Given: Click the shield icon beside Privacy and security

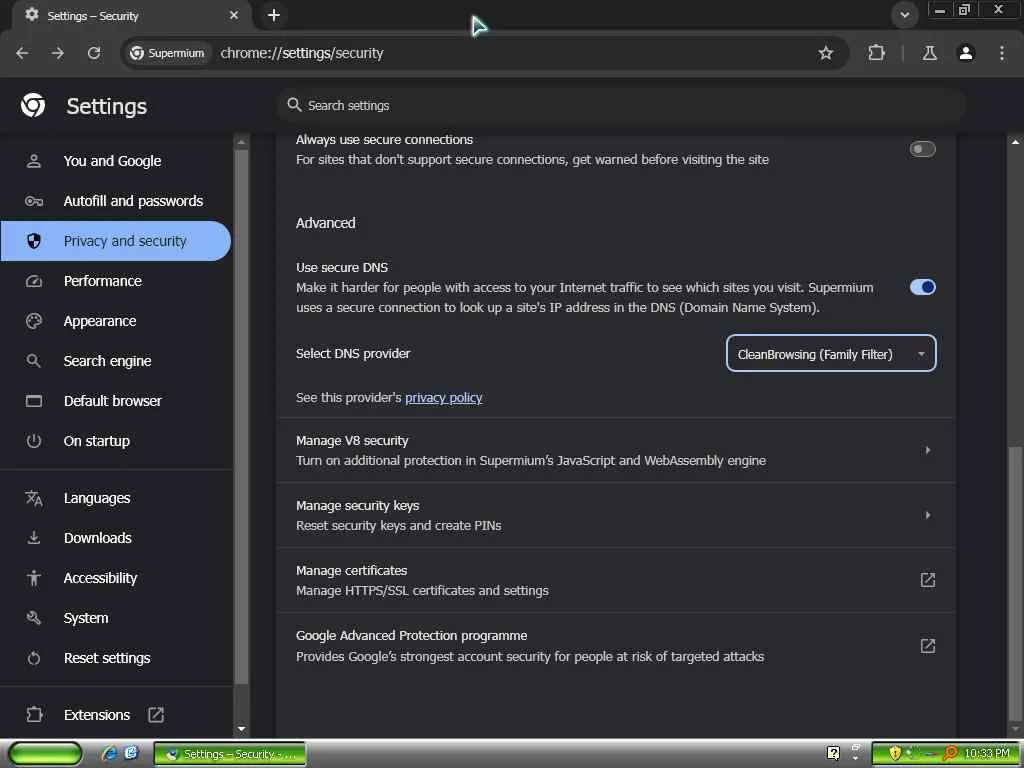Looking at the screenshot, I should click(34, 241).
